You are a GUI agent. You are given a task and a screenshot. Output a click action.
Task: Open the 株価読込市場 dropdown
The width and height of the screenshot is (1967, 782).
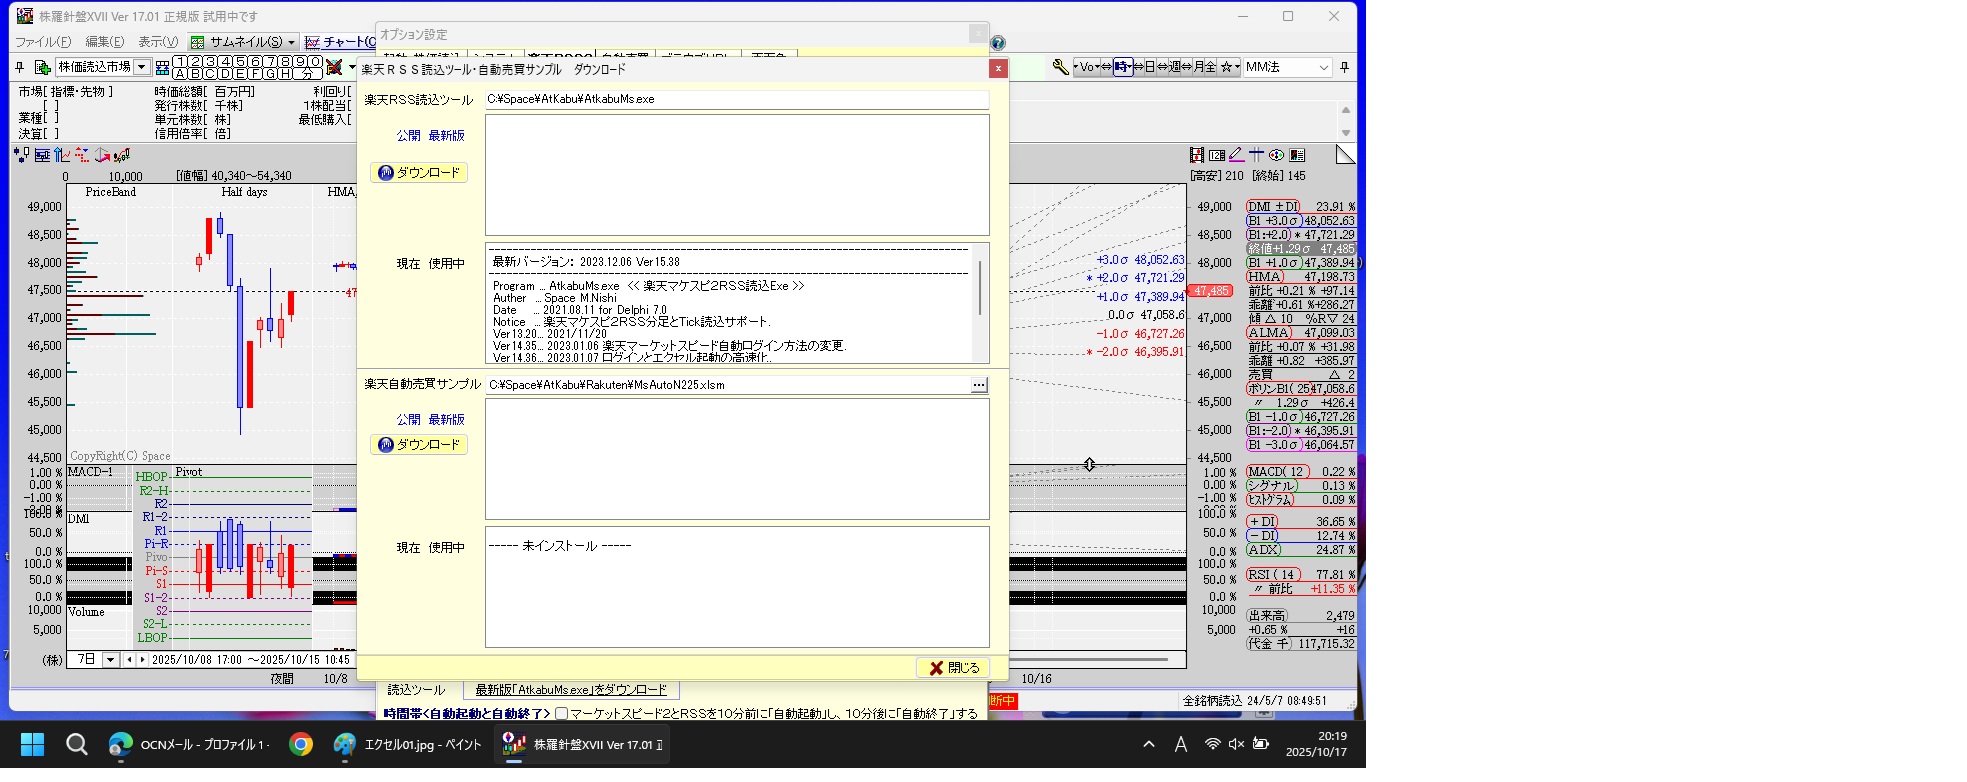click(x=142, y=67)
